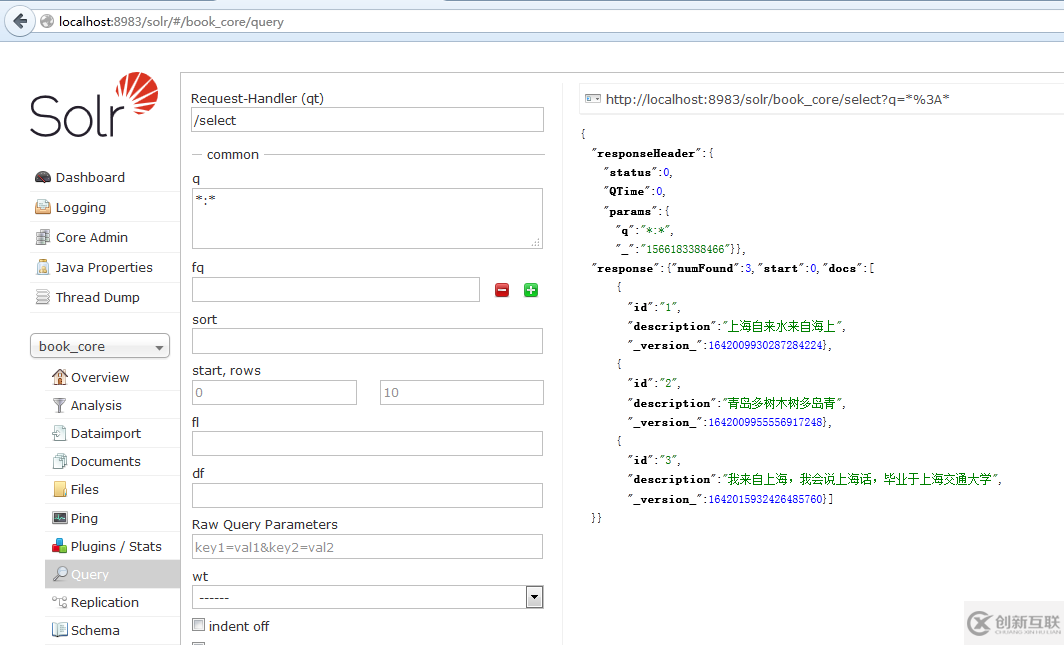
Task: Open the Replication link
Action: tap(104, 602)
